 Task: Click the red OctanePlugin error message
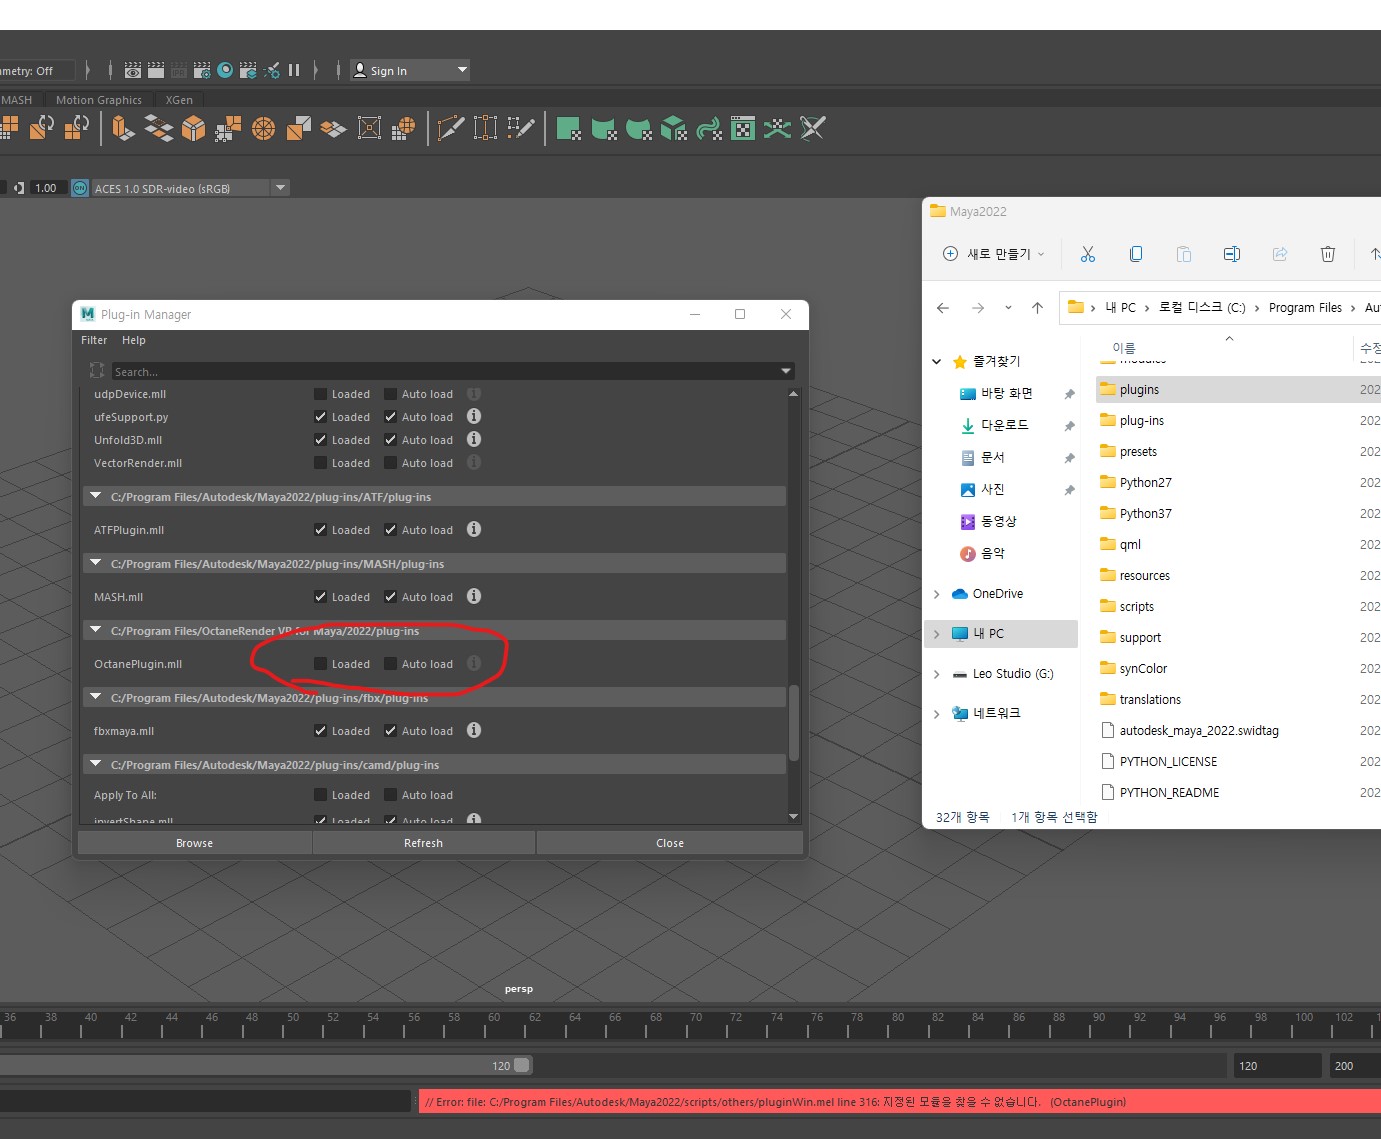pyautogui.click(x=899, y=1102)
